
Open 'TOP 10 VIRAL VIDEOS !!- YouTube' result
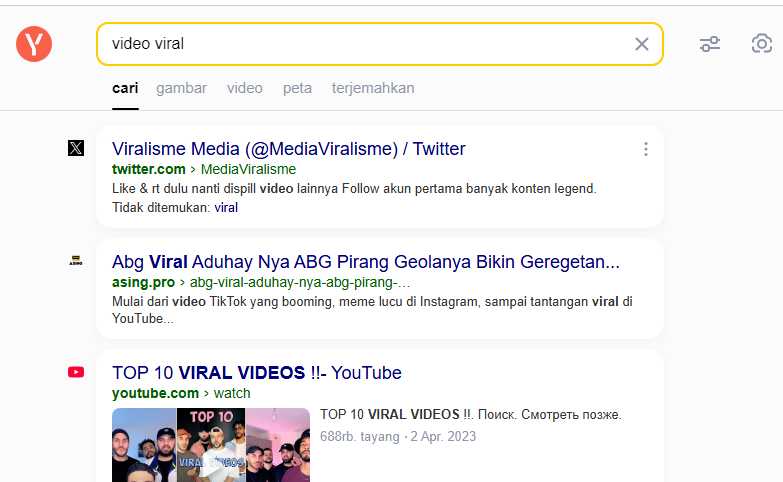click(x=257, y=373)
